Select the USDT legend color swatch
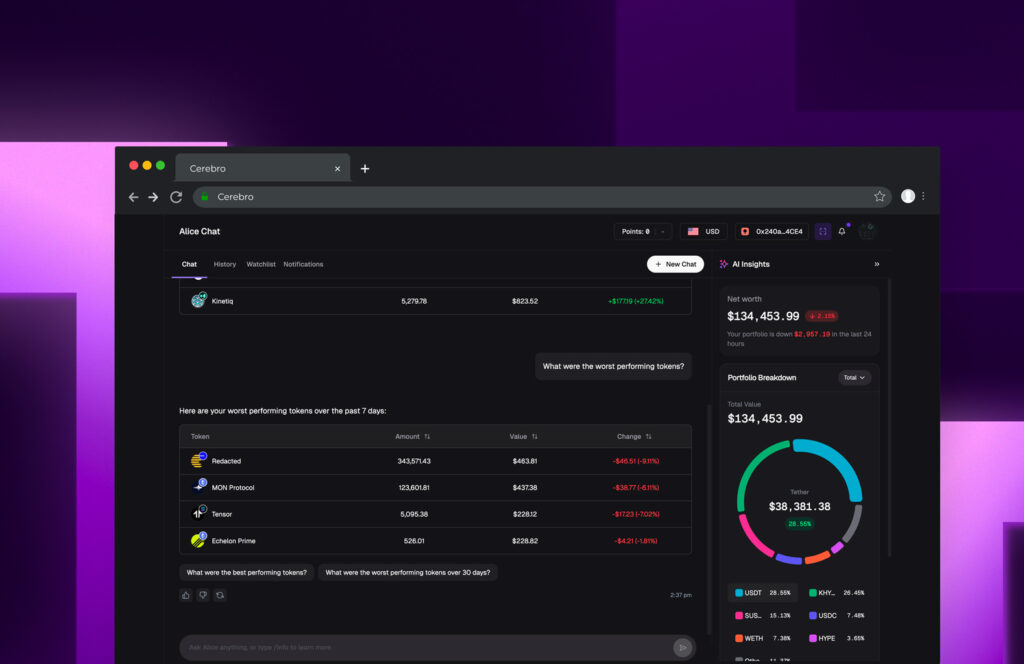 (x=739, y=592)
